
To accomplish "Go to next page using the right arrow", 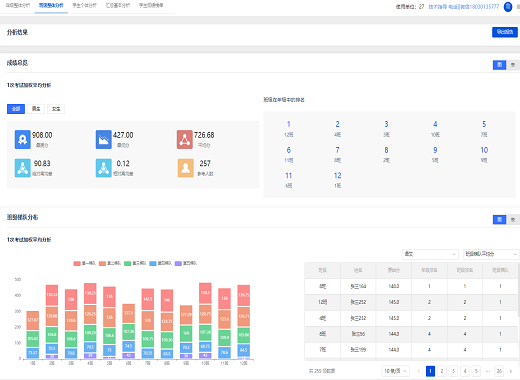I will click(510, 371).
